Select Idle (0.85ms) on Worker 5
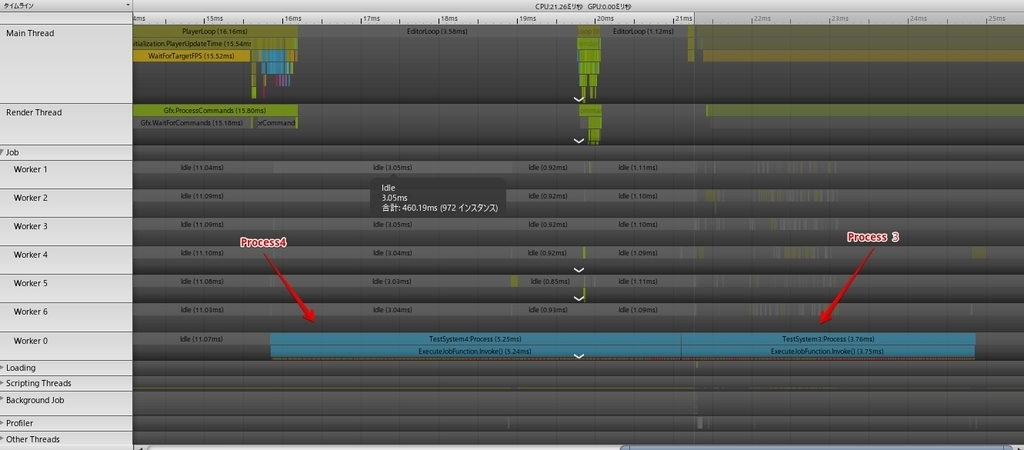1024x450 pixels. tap(550, 281)
